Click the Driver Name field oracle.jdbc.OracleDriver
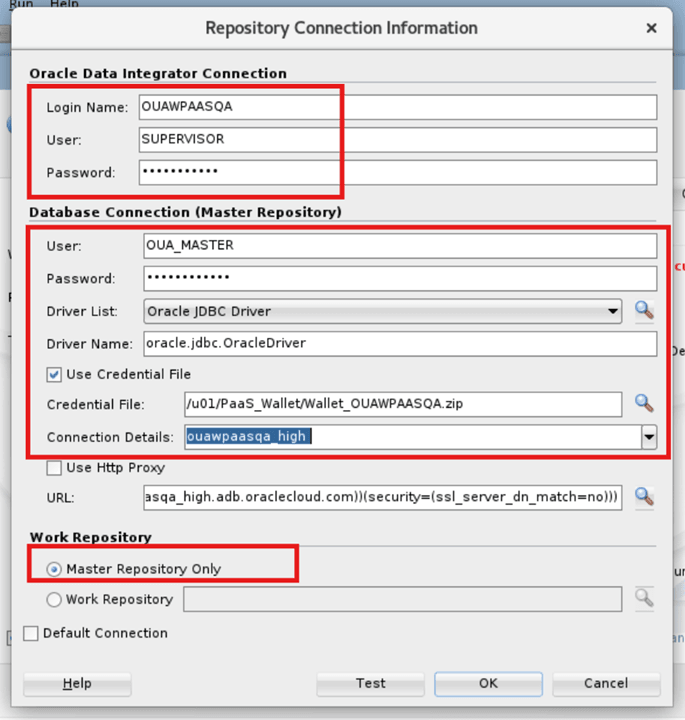Viewport: 685px width, 720px height. 400,343
